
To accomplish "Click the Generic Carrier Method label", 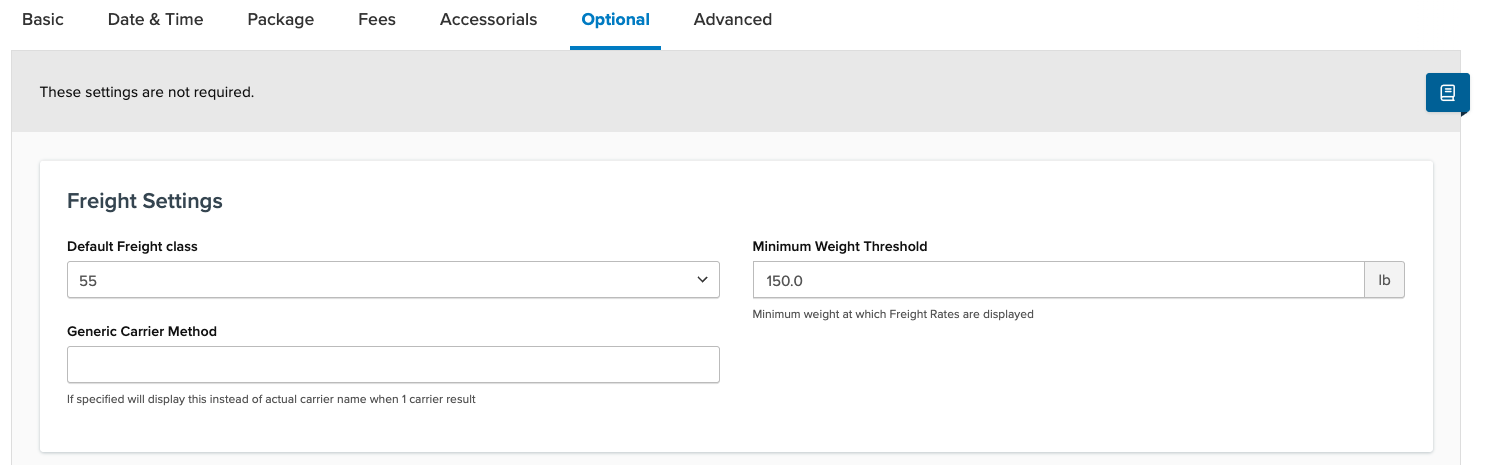I will 142,332.
